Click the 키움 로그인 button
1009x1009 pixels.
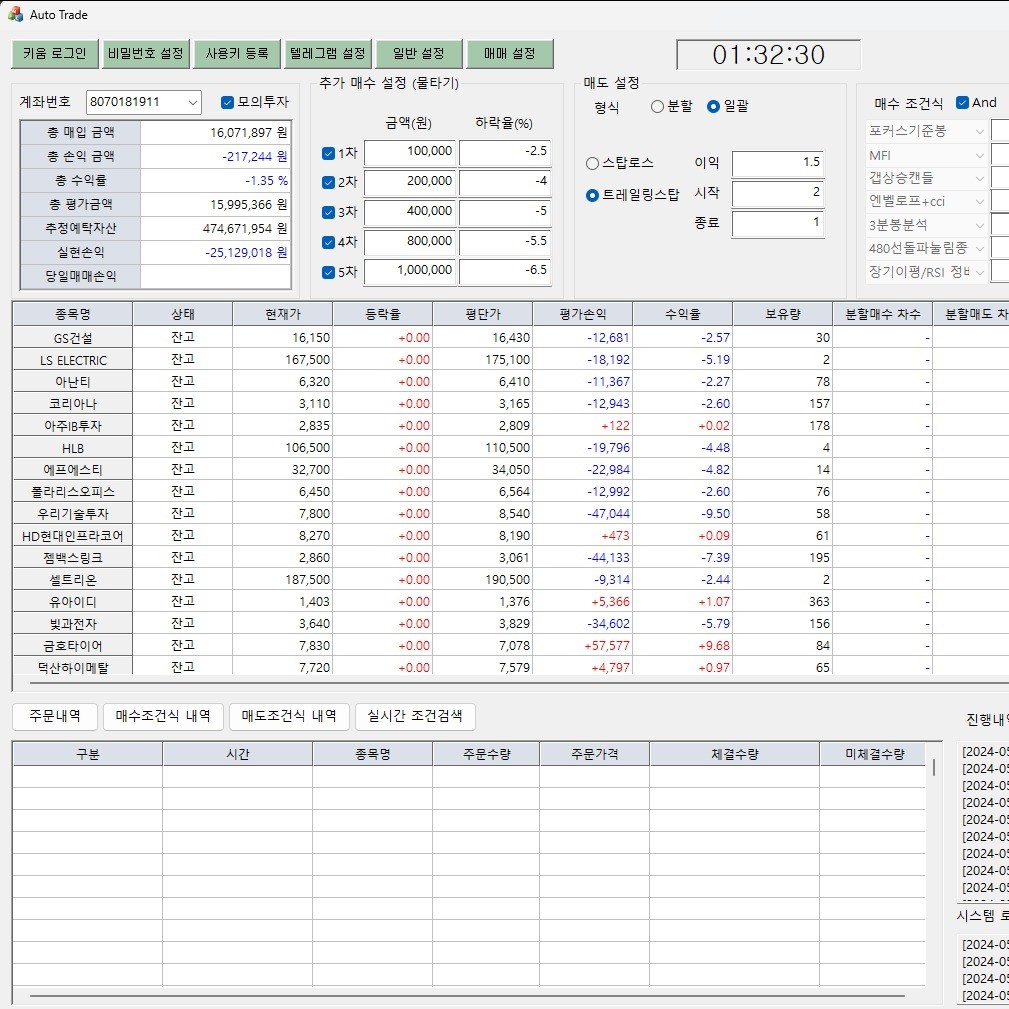54,54
